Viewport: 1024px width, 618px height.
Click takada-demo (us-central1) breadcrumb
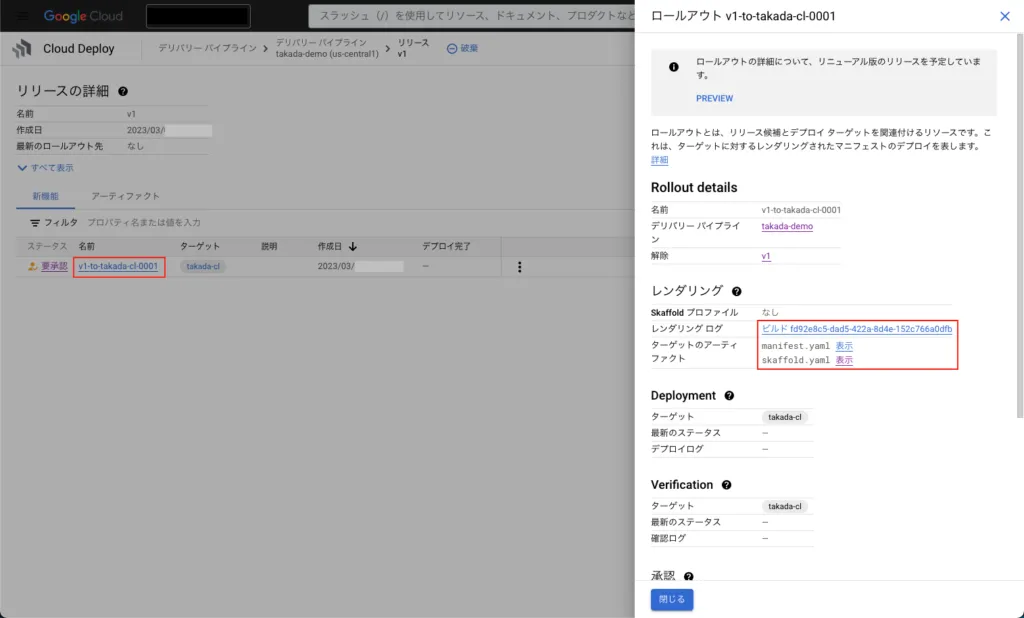coord(327,48)
